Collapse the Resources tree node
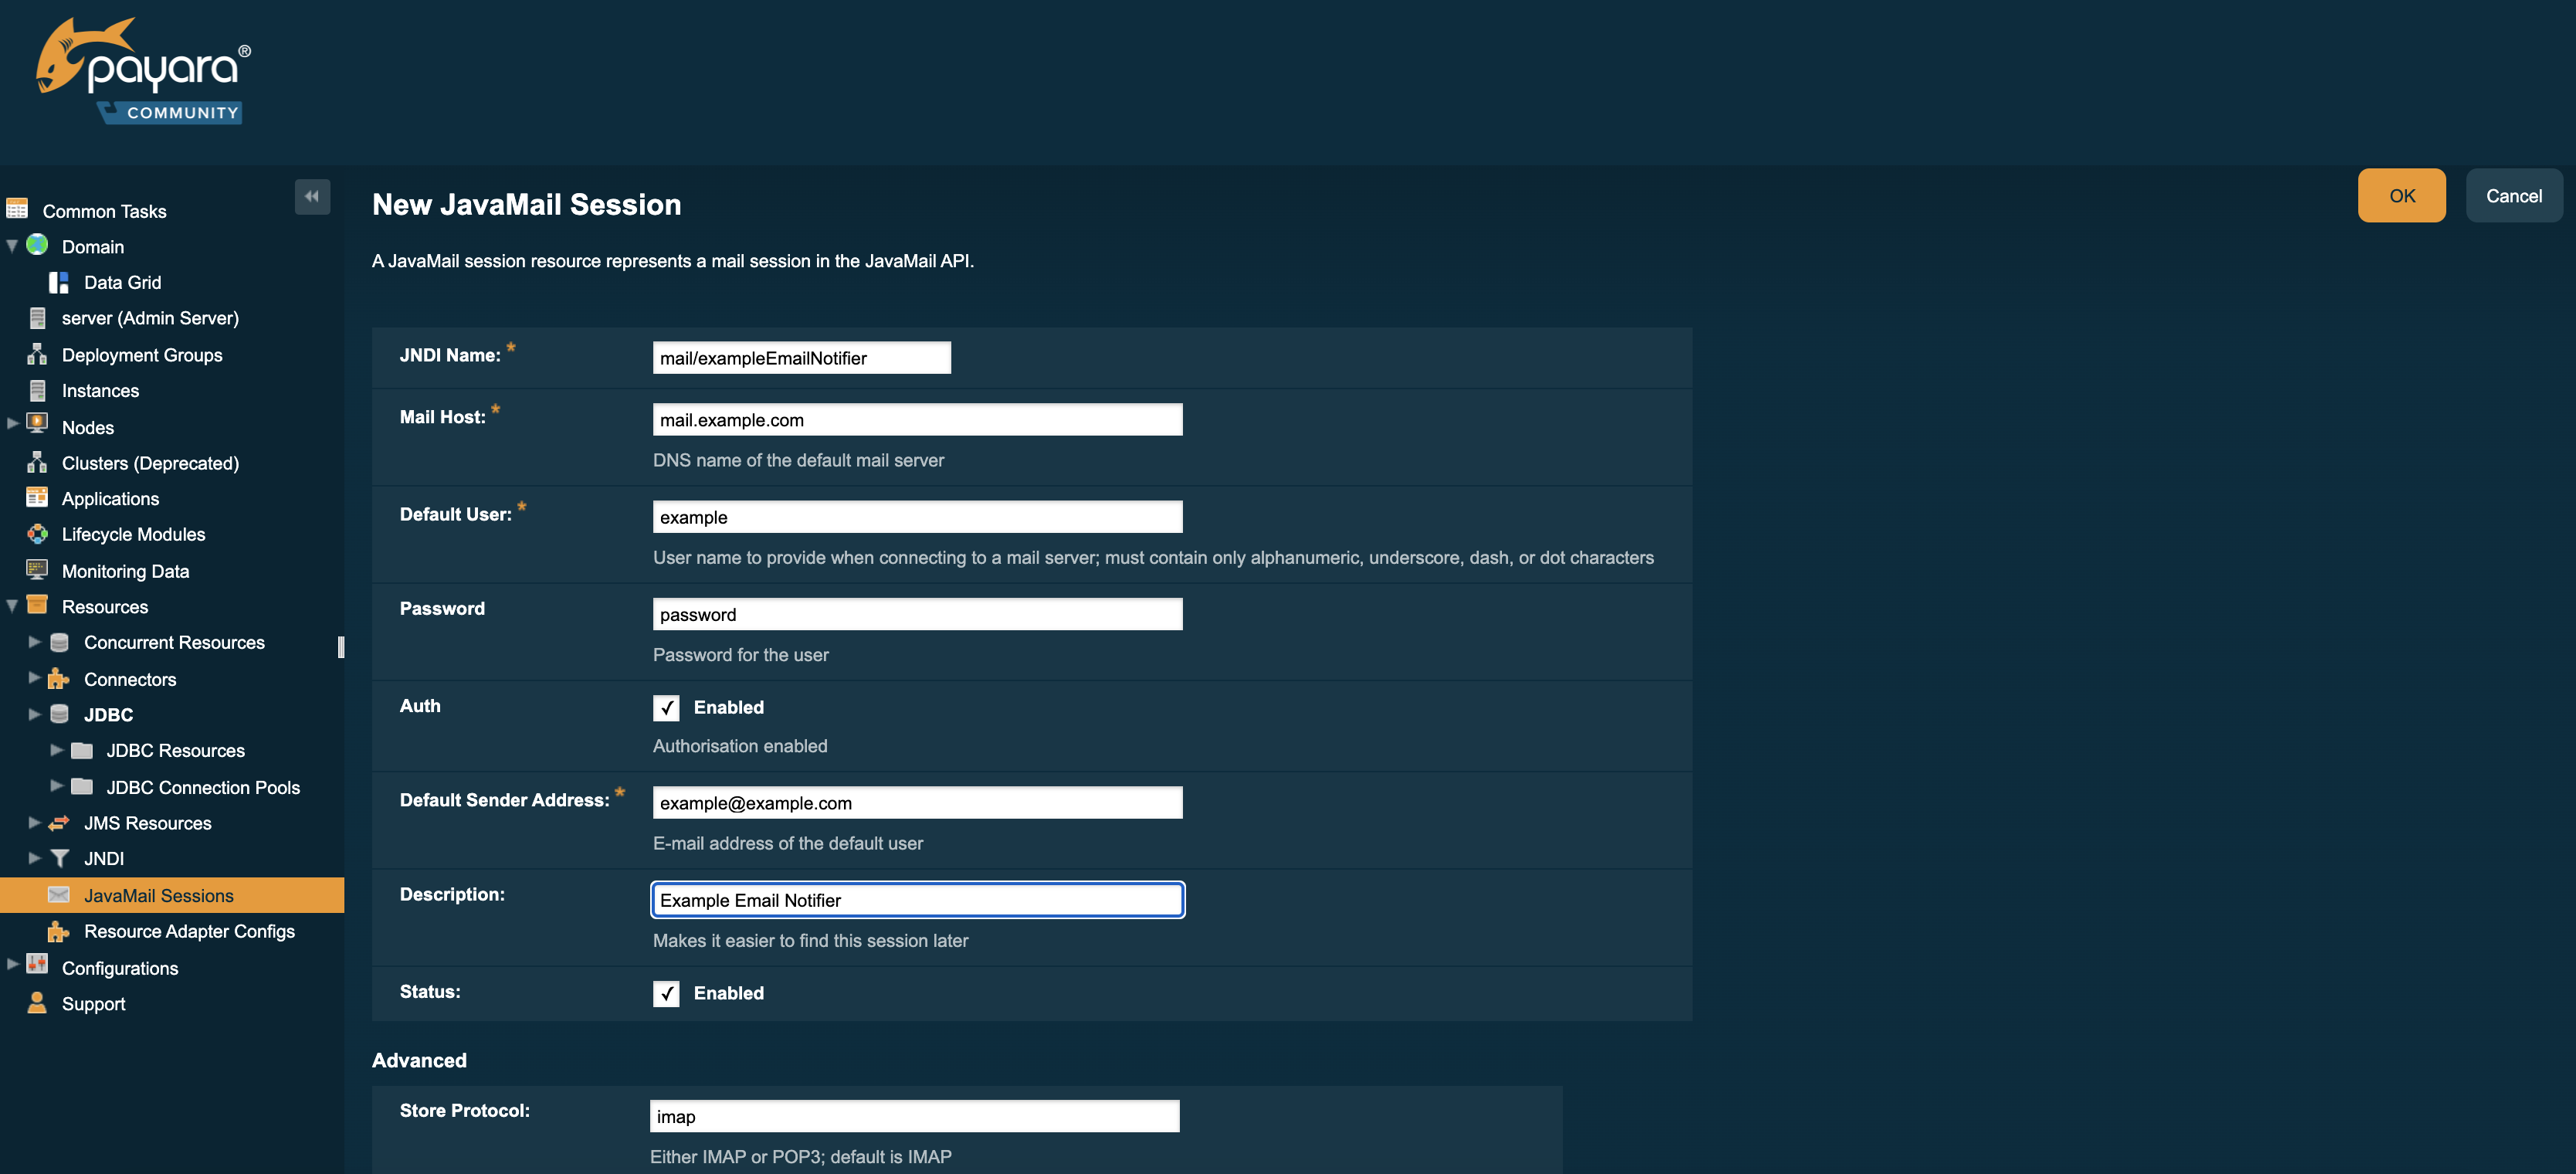The height and width of the screenshot is (1174, 2576). pyautogui.click(x=12, y=606)
